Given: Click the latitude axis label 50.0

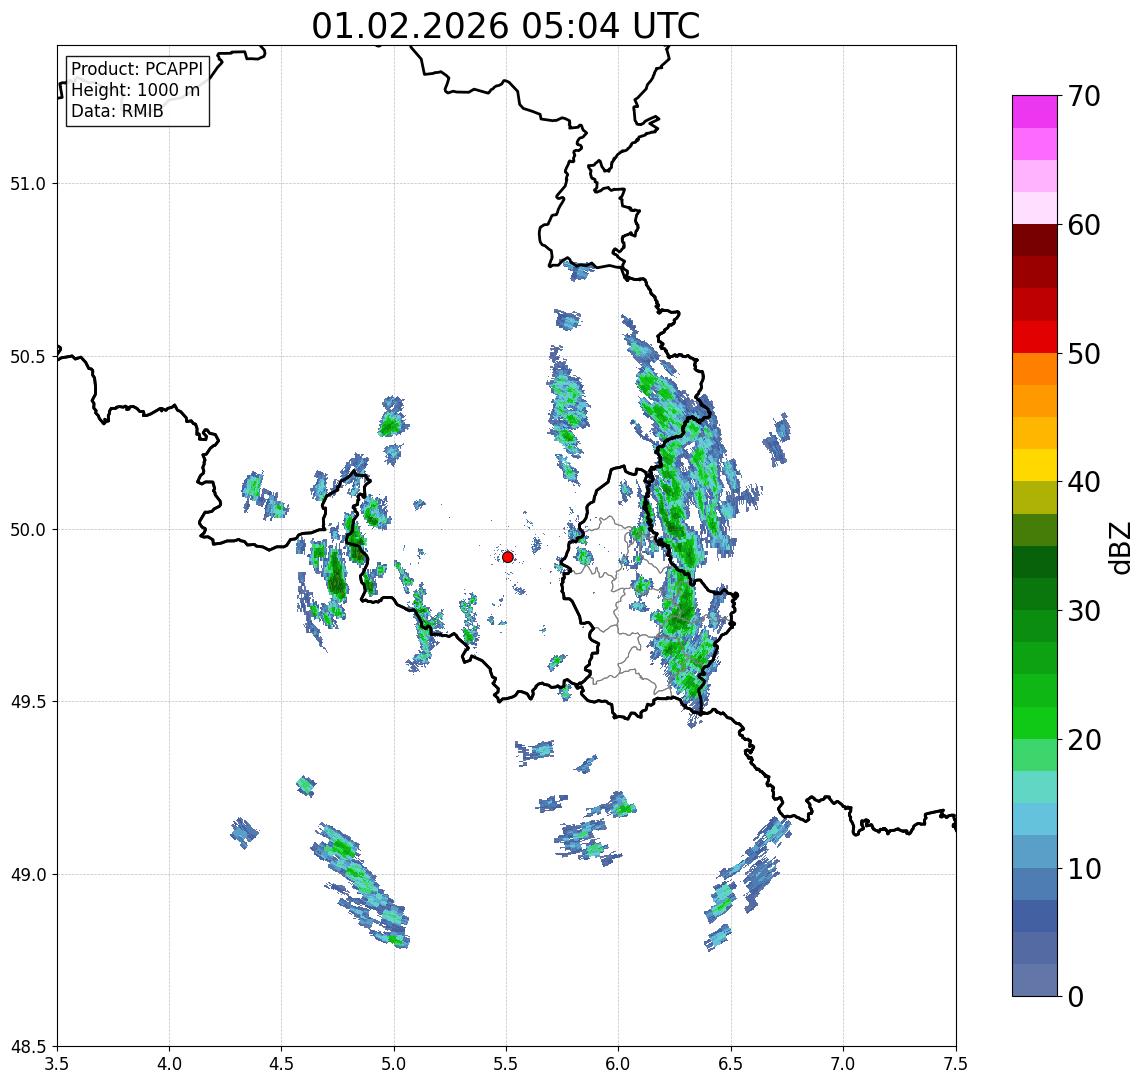Looking at the screenshot, I should point(28,530).
